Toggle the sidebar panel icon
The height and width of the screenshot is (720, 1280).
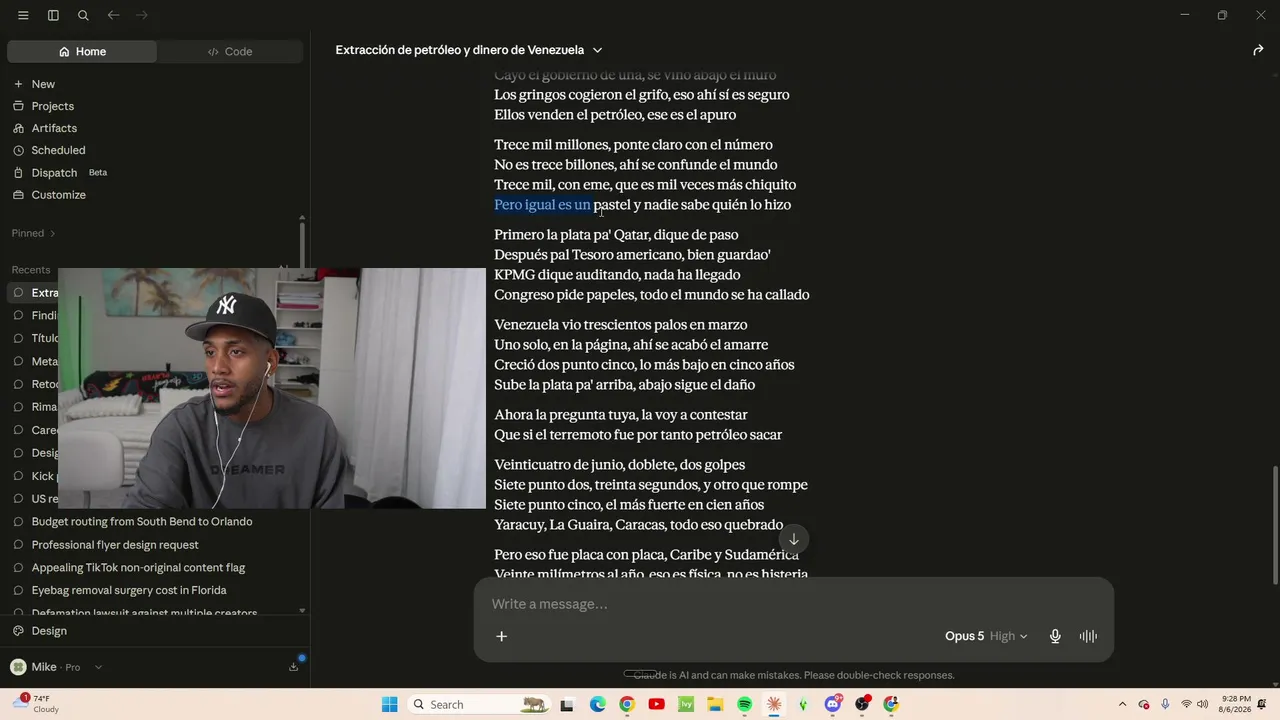tap(53, 15)
